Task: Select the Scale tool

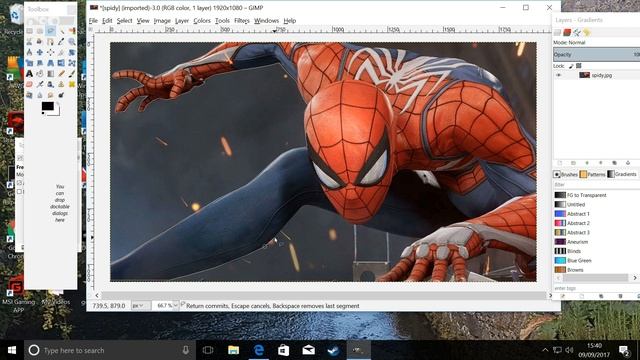Action: [29, 63]
